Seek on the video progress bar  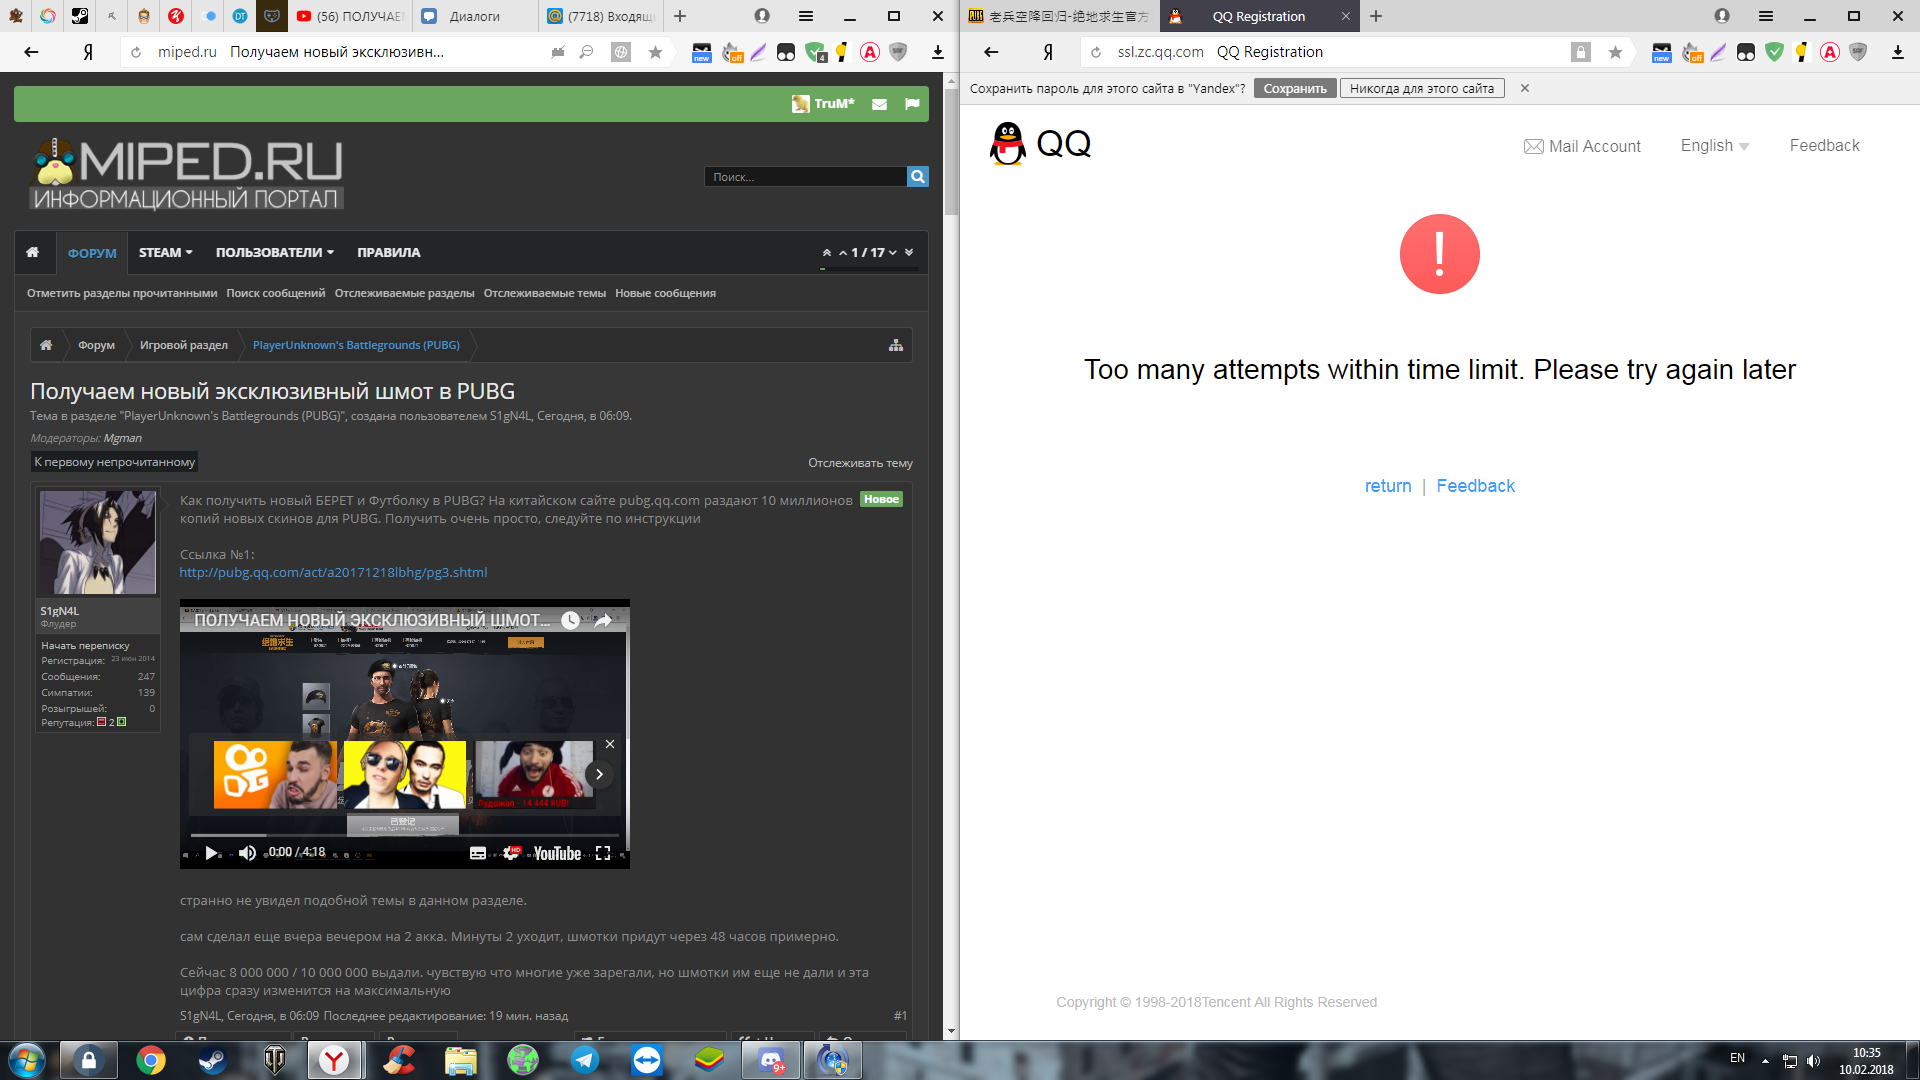point(405,835)
